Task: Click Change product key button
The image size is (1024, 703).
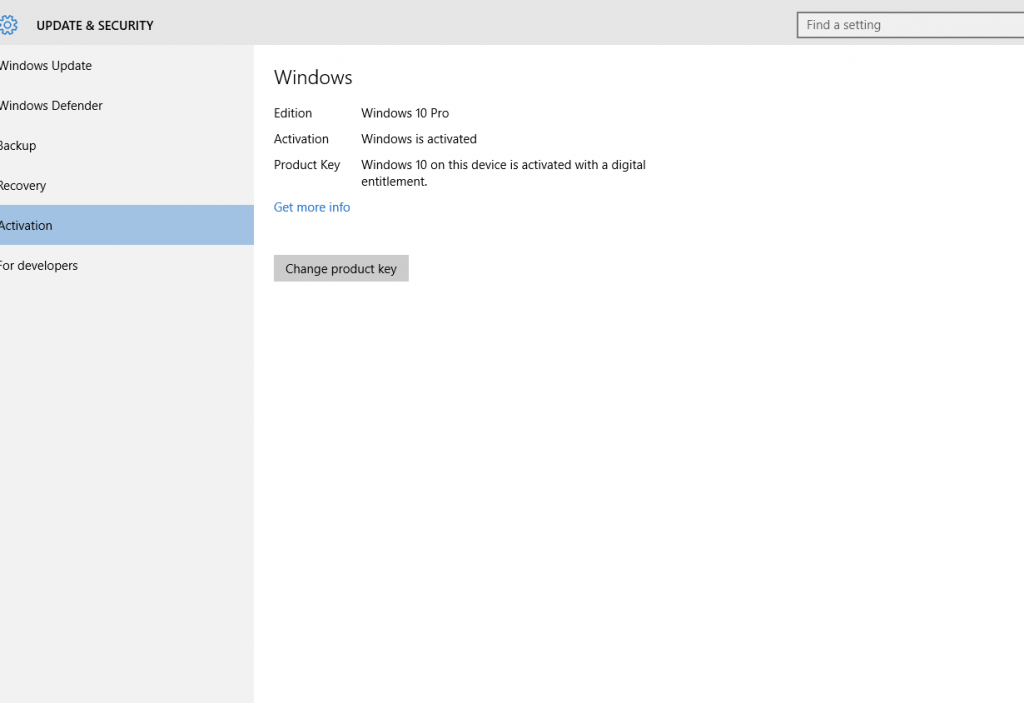Action: (x=341, y=269)
